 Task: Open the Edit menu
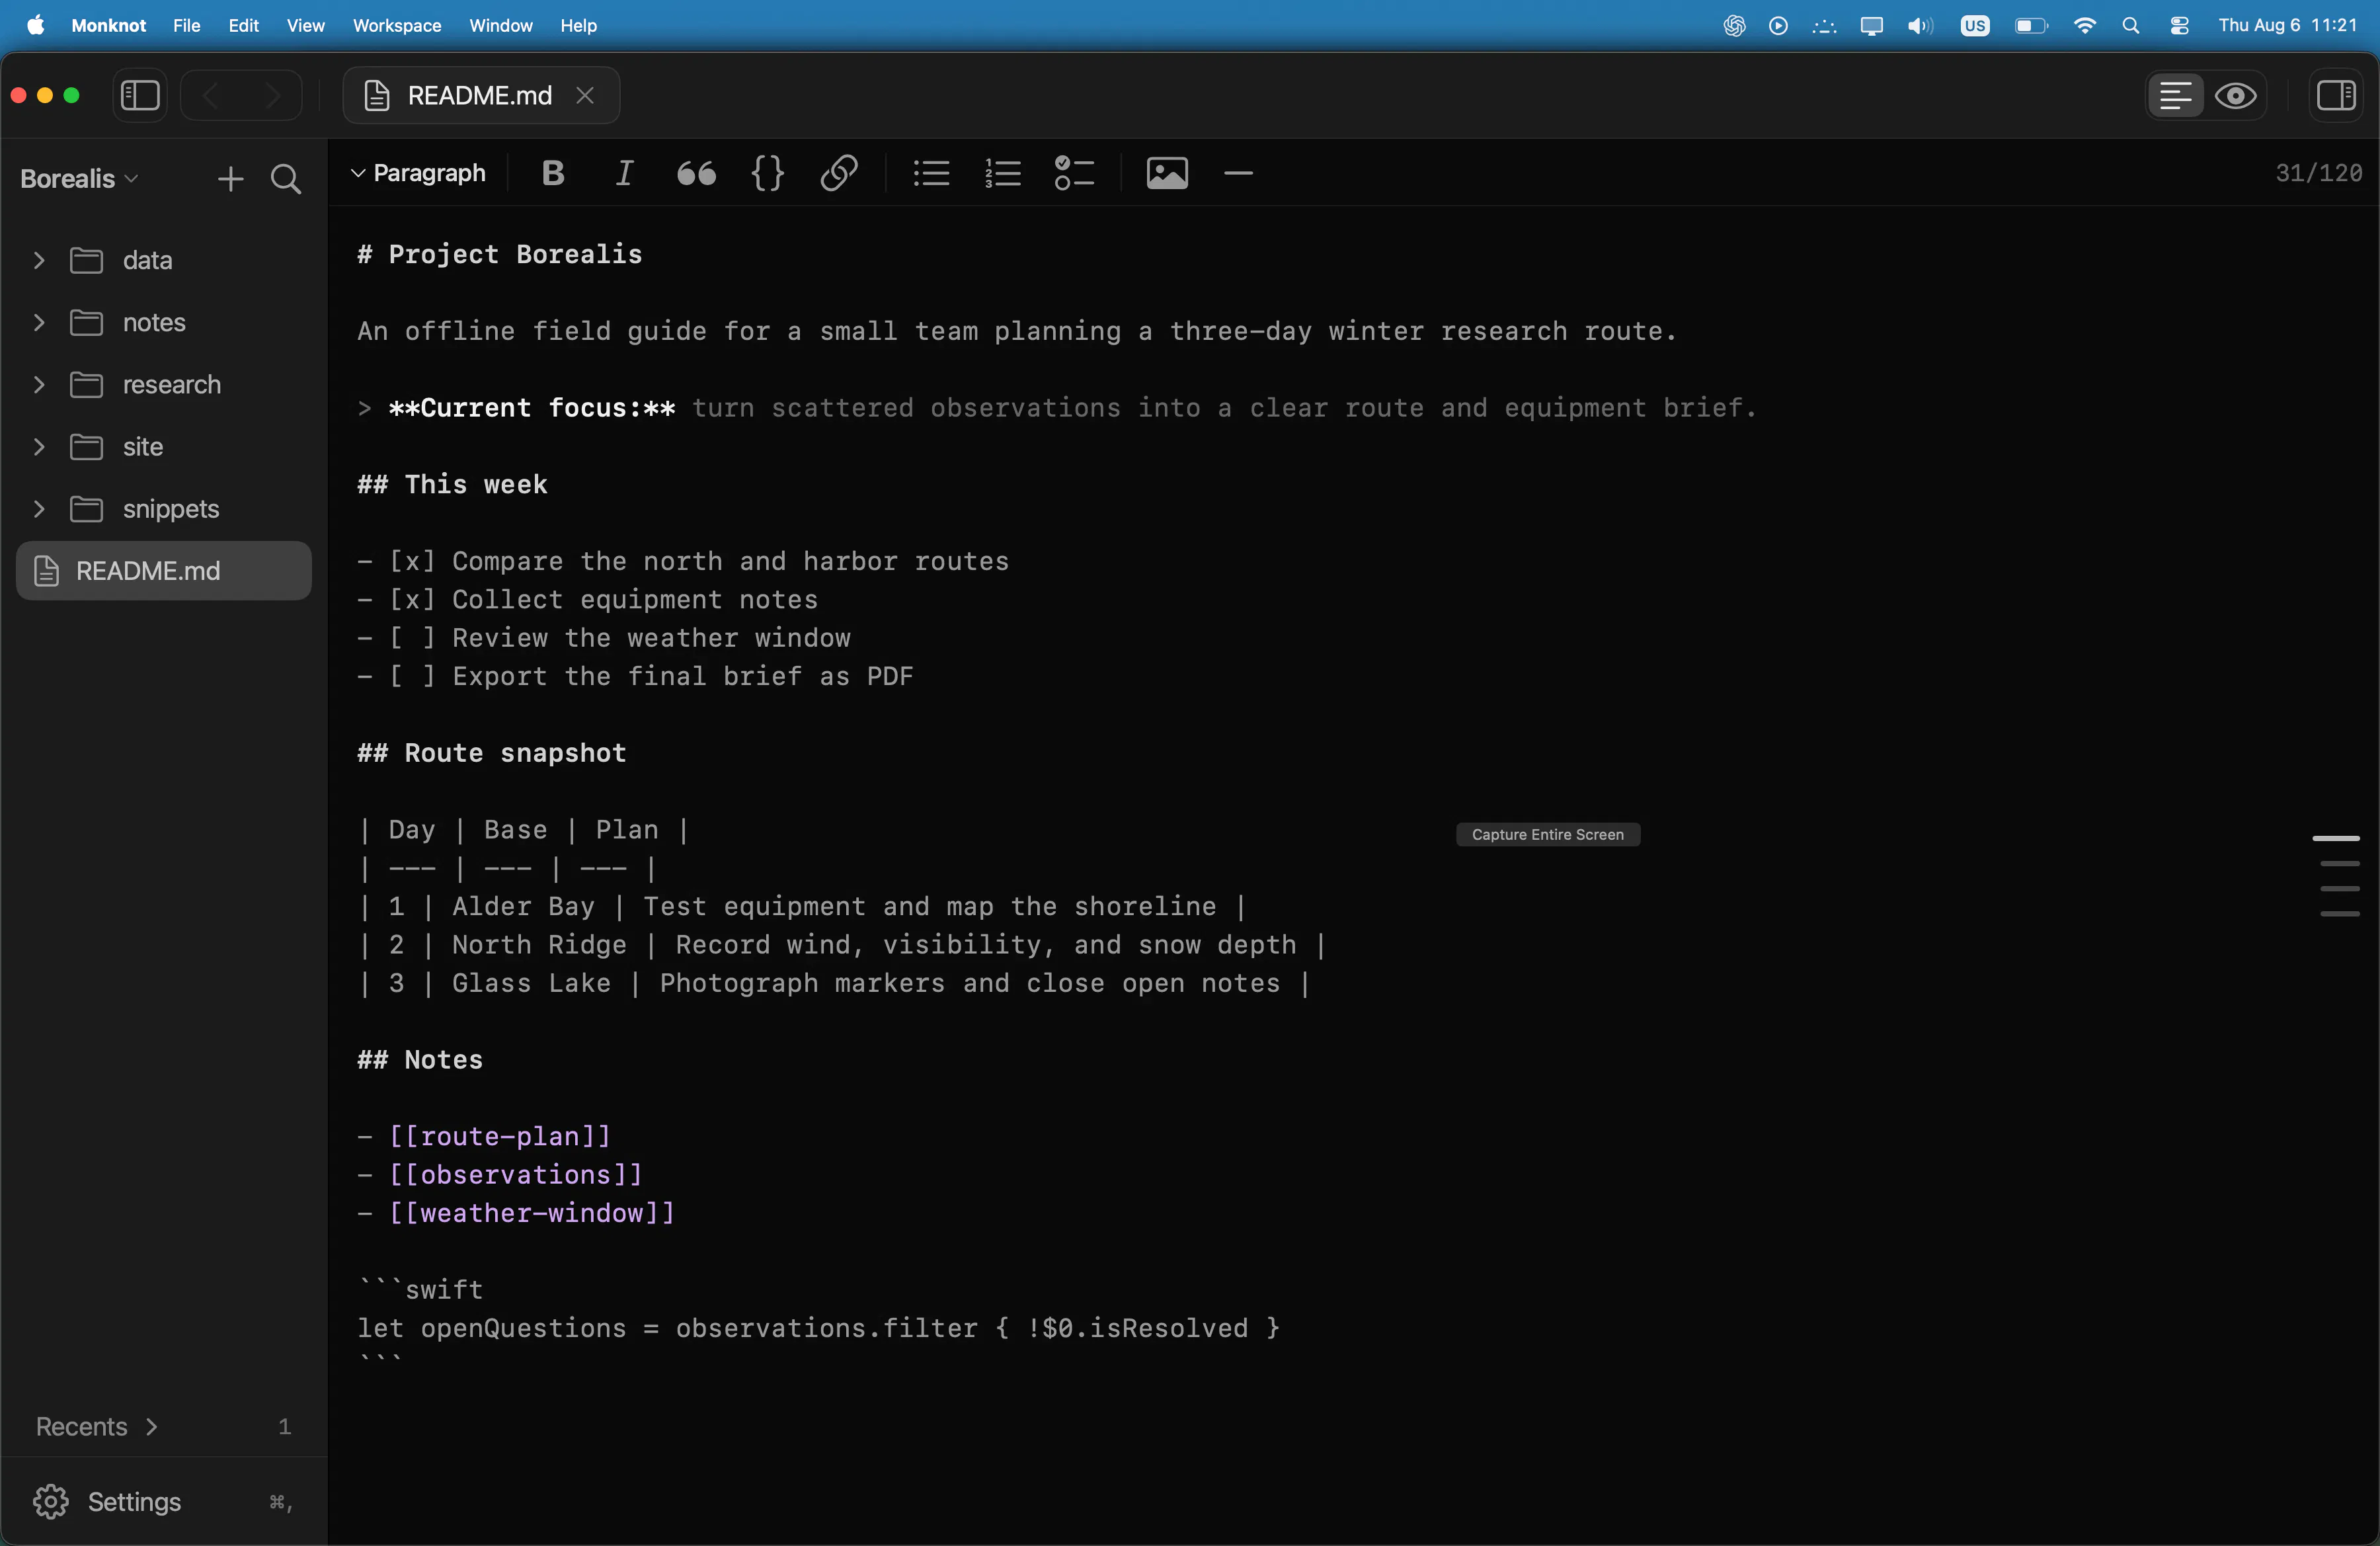(x=243, y=26)
